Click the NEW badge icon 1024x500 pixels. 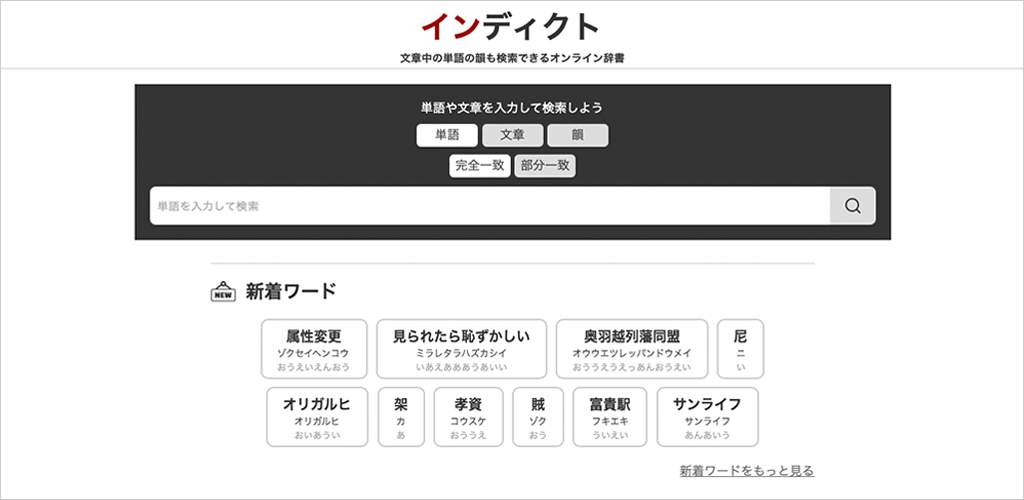tap(223, 292)
